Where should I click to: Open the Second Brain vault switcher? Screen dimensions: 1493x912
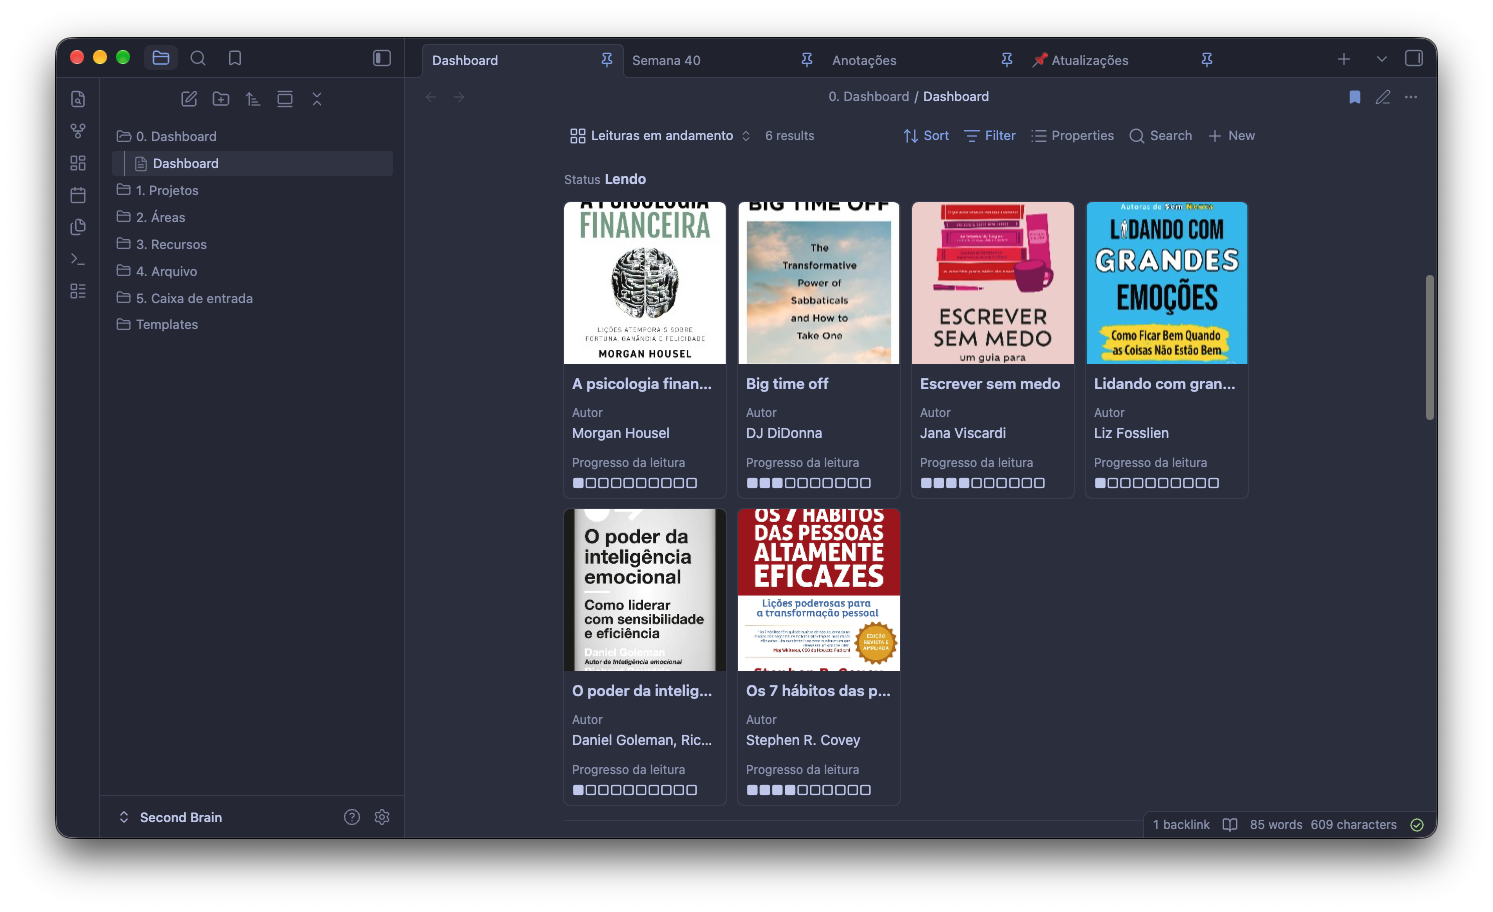pos(171,817)
